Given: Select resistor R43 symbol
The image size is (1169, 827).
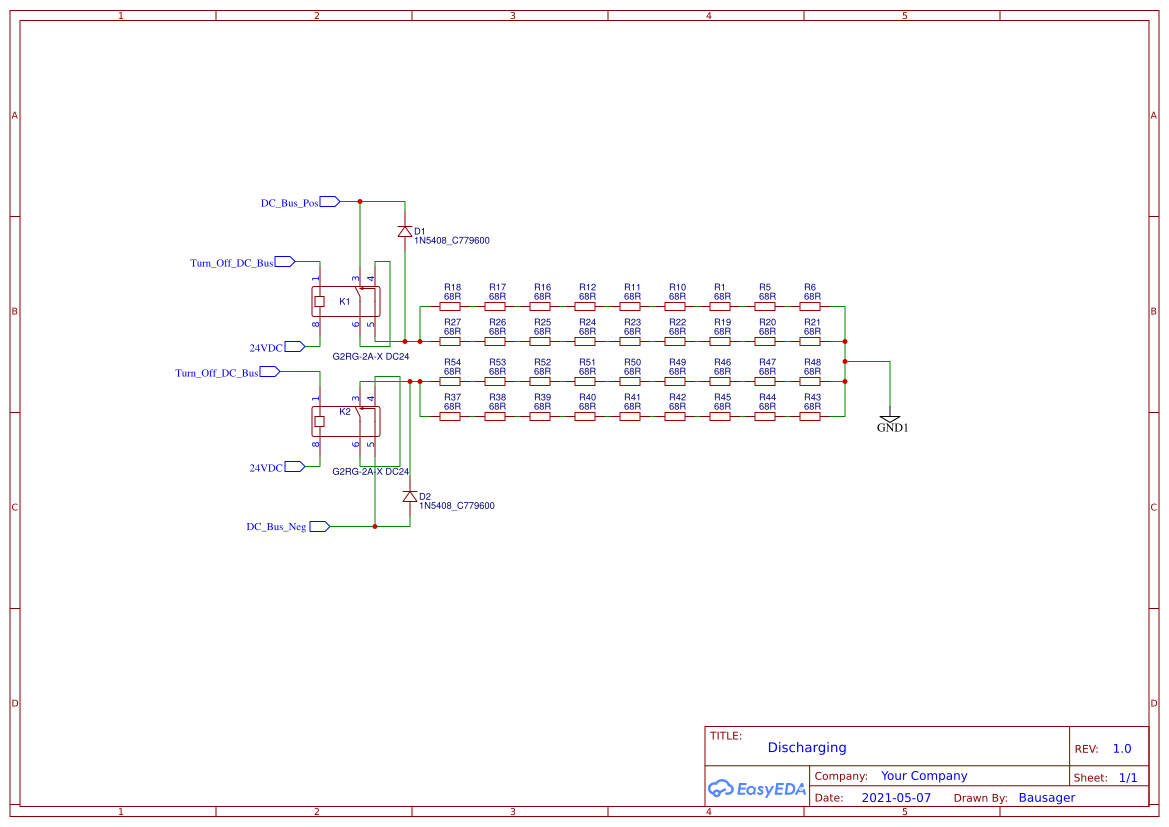Looking at the screenshot, I should [x=811, y=417].
